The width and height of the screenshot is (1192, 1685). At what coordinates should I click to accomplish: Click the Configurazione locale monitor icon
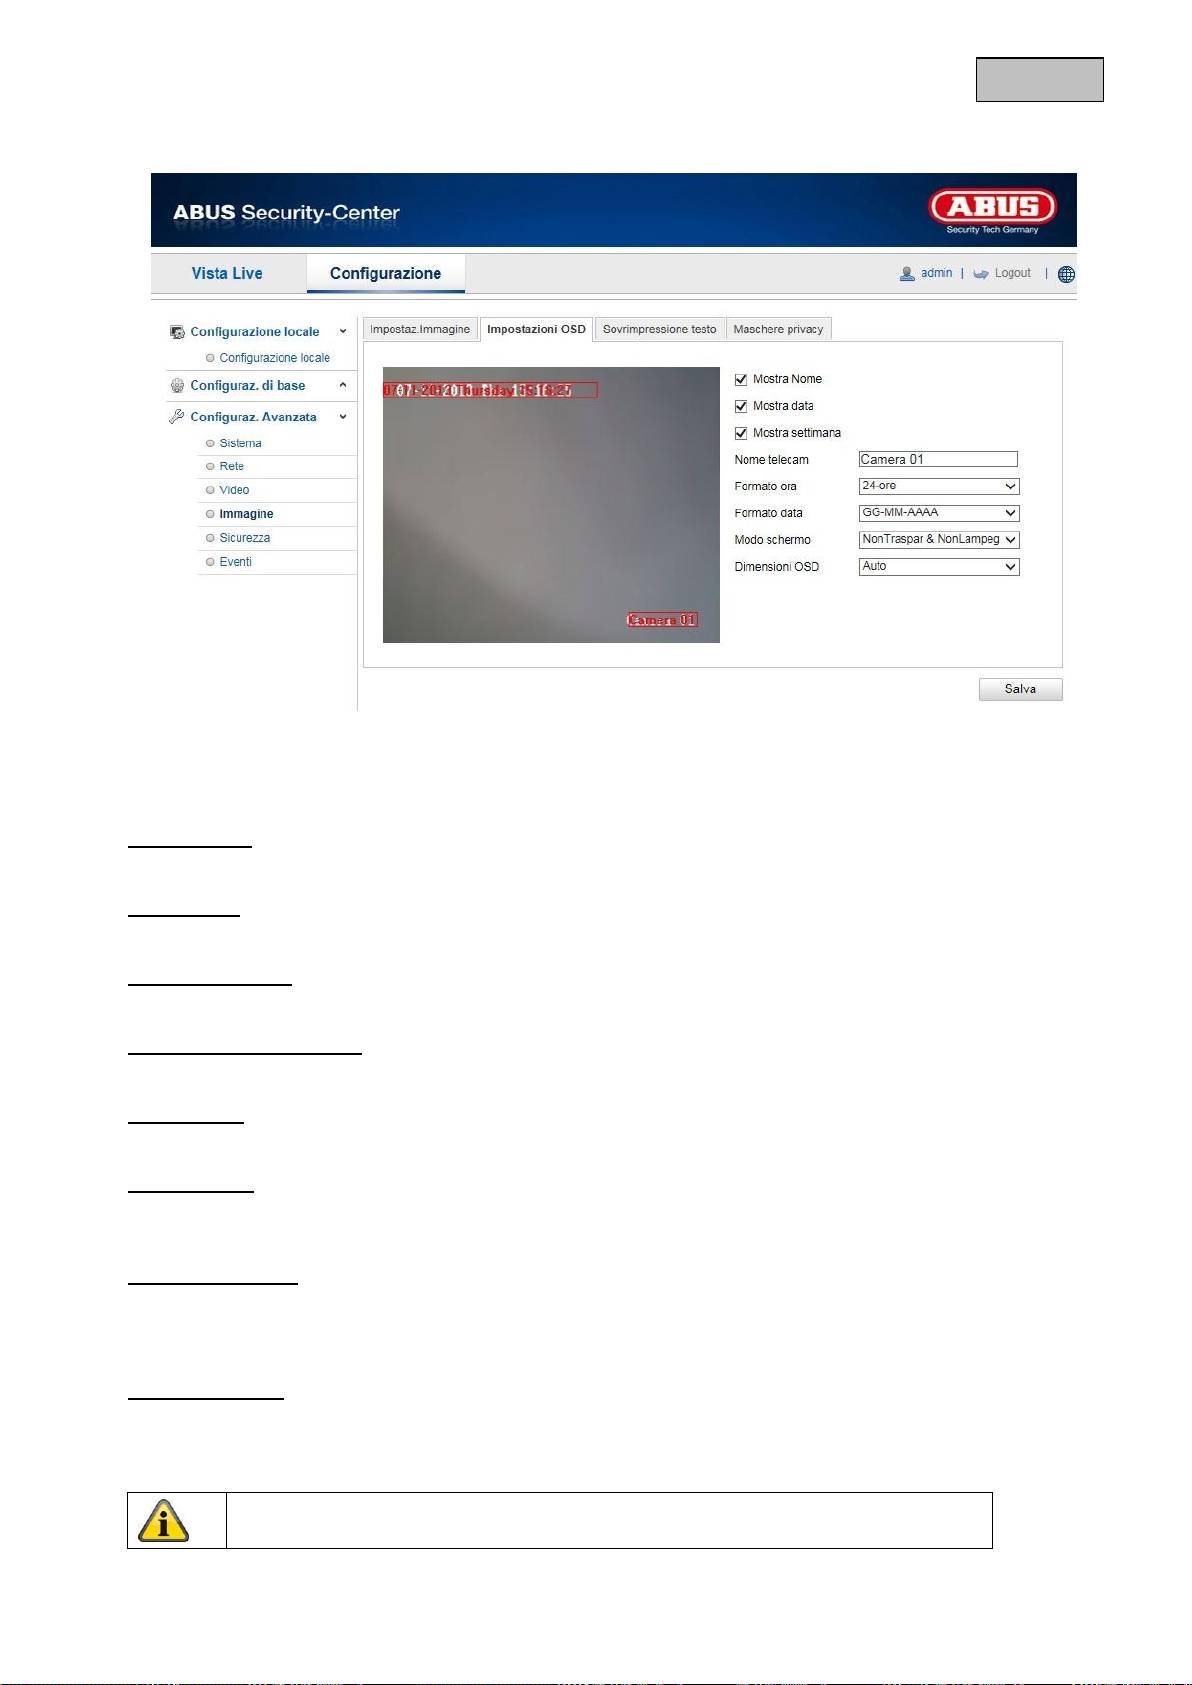point(177,332)
